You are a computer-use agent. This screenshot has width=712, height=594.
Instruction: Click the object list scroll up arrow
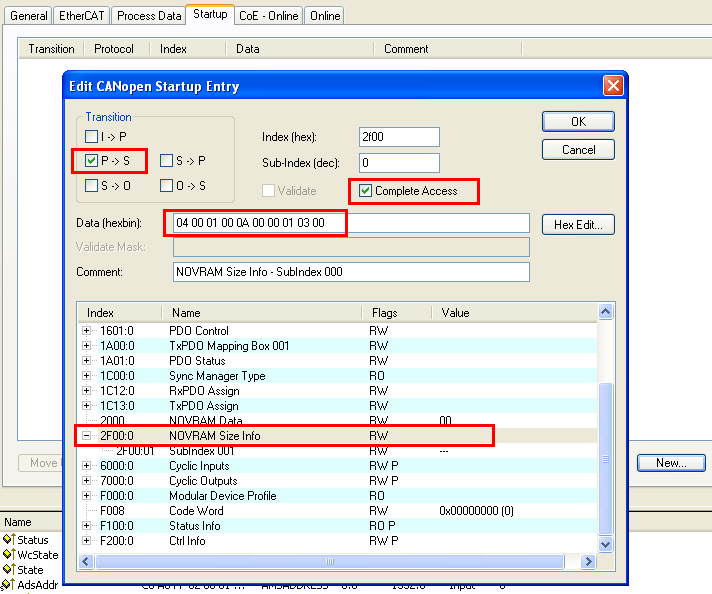click(605, 312)
